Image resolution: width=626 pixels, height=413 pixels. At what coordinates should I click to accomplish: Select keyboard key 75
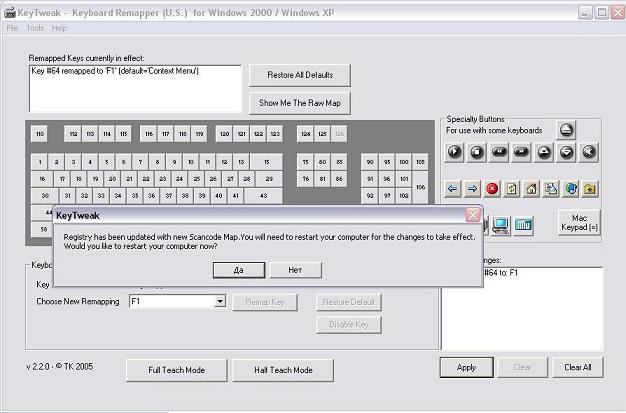(305, 162)
